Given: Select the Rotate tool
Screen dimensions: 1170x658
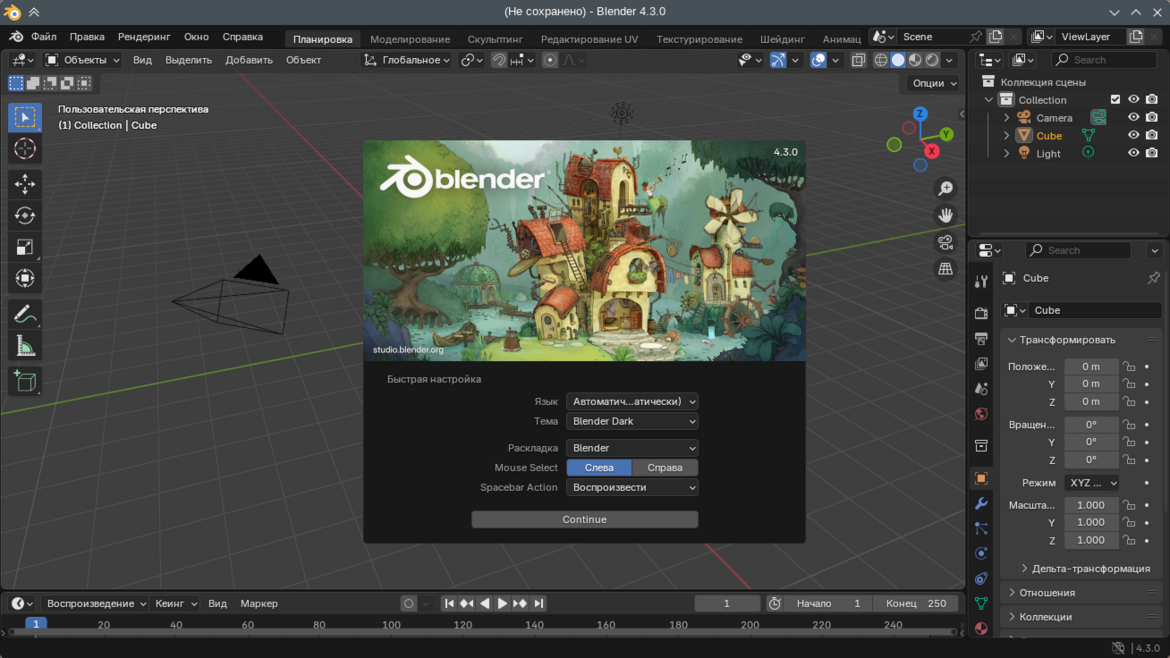Looking at the screenshot, I should (25, 216).
